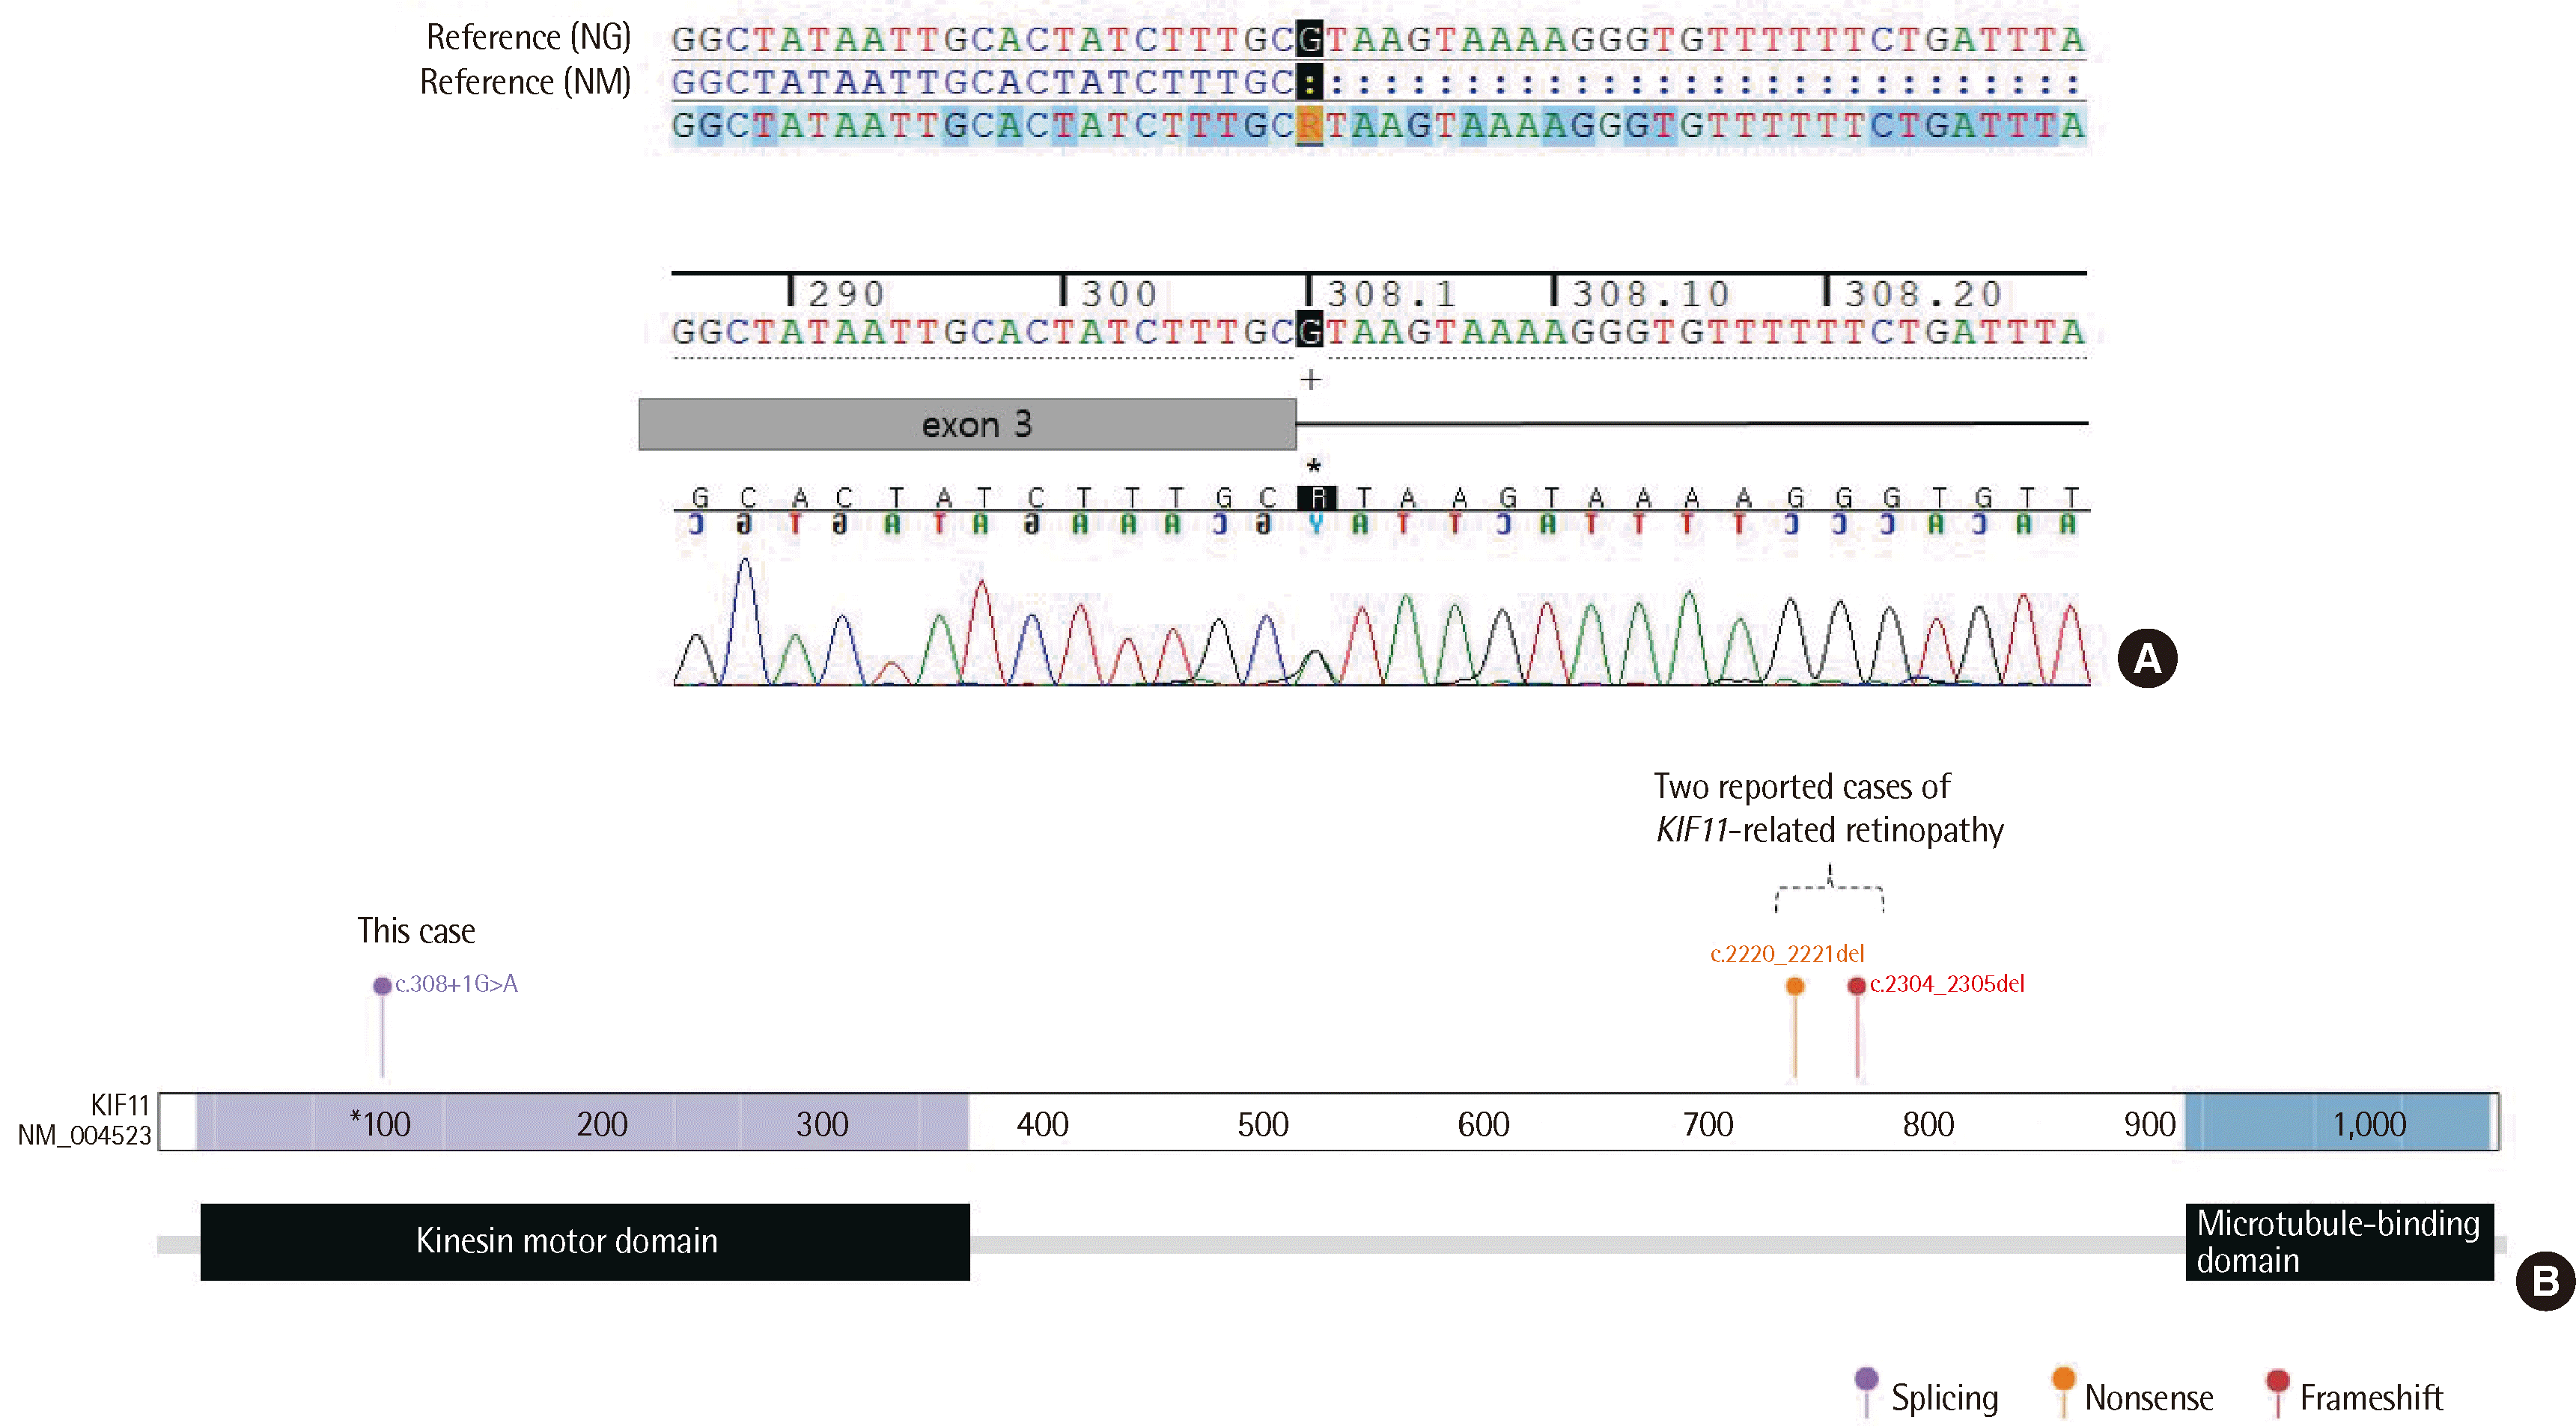Click the orange Nonsense legend pin
The image size is (2576, 1426).
coord(2063,1379)
